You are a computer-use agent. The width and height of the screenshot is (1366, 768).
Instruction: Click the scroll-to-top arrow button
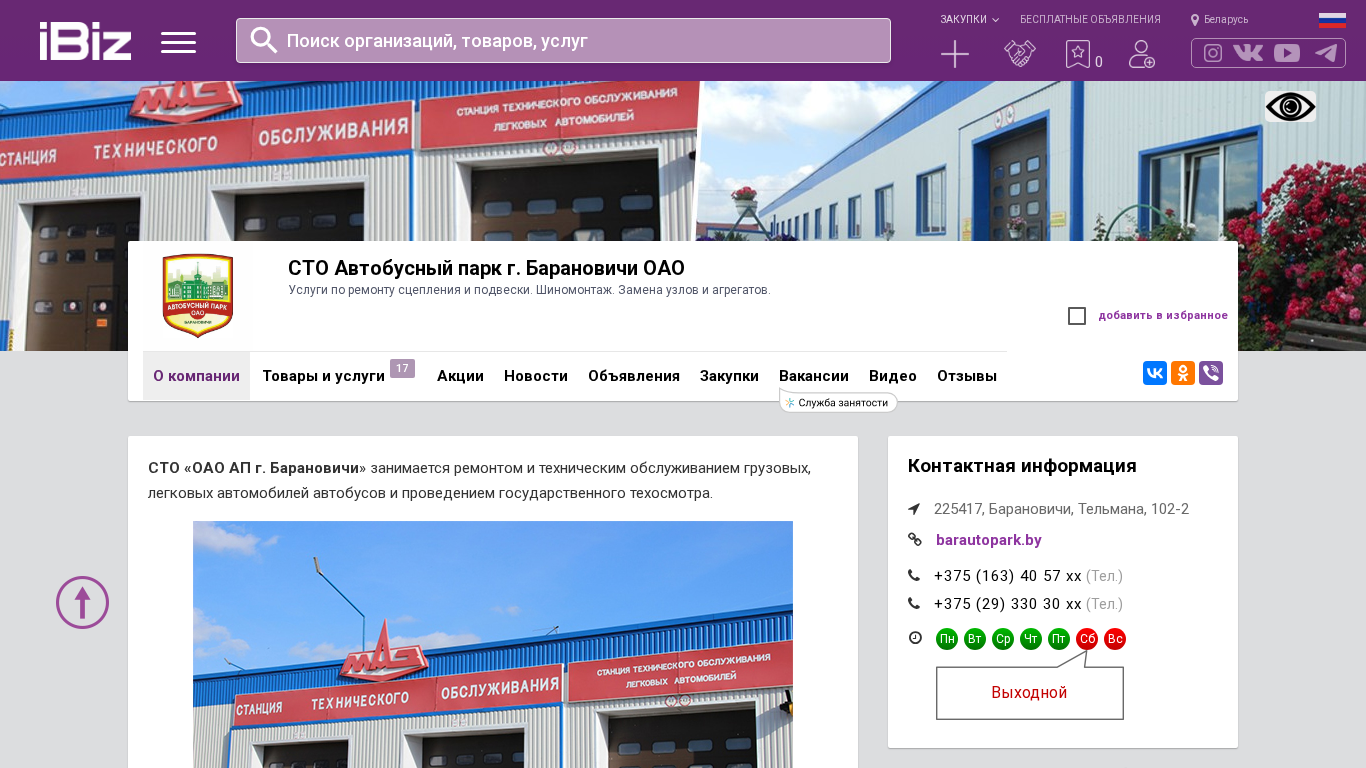pyautogui.click(x=82, y=602)
